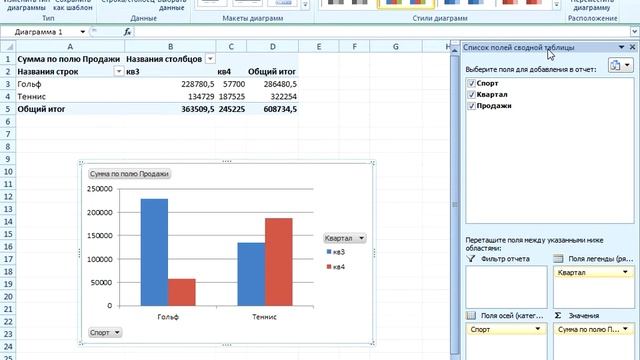Click the Общий итог cell in column A
The height and width of the screenshot is (360, 640).
pos(70,109)
